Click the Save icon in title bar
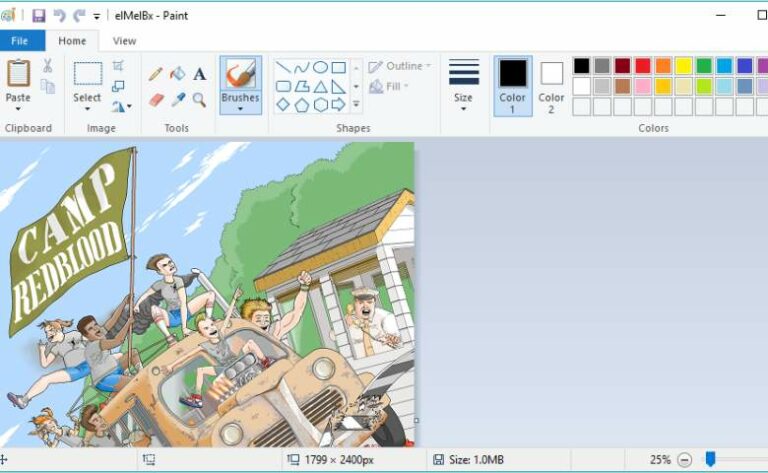The width and height of the screenshot is (768, 473). (x=39, y=16)
